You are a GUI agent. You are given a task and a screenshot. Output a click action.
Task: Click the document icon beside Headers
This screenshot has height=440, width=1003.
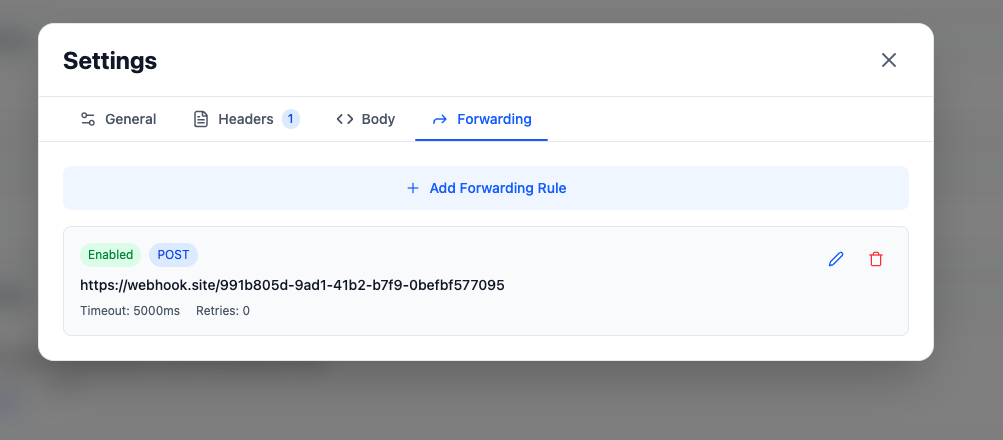[x=201, y=119]
